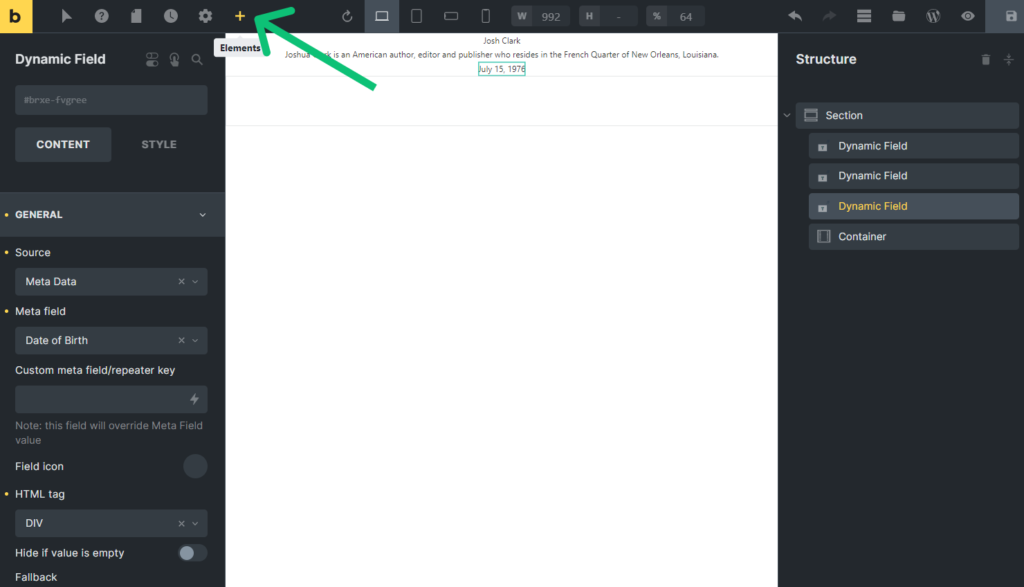Click the zoom percentage field
The width and height of the screenshot is (1024, 587).
685,16
